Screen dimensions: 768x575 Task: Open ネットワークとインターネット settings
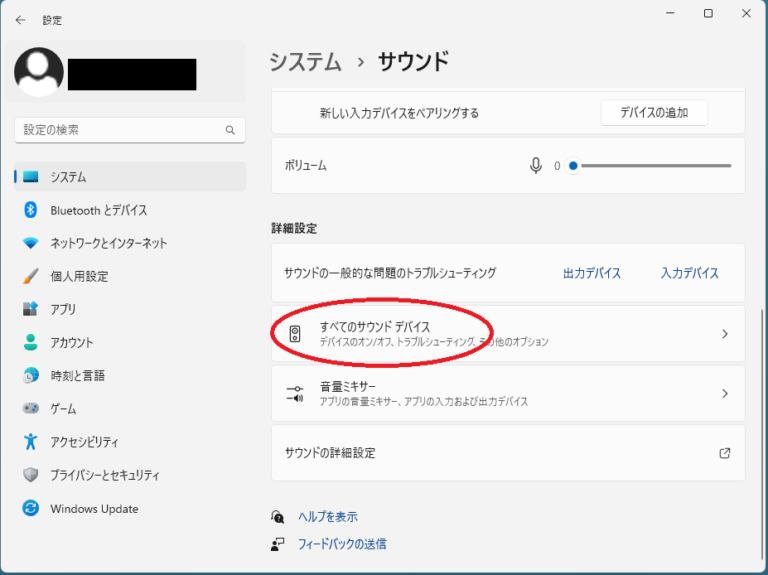[108, 243]
